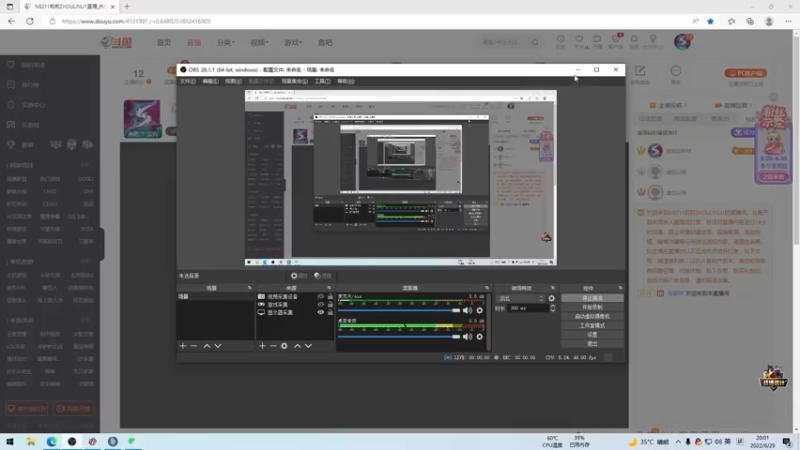Enable Studio Mode in OBS Controls

(592, 326)
